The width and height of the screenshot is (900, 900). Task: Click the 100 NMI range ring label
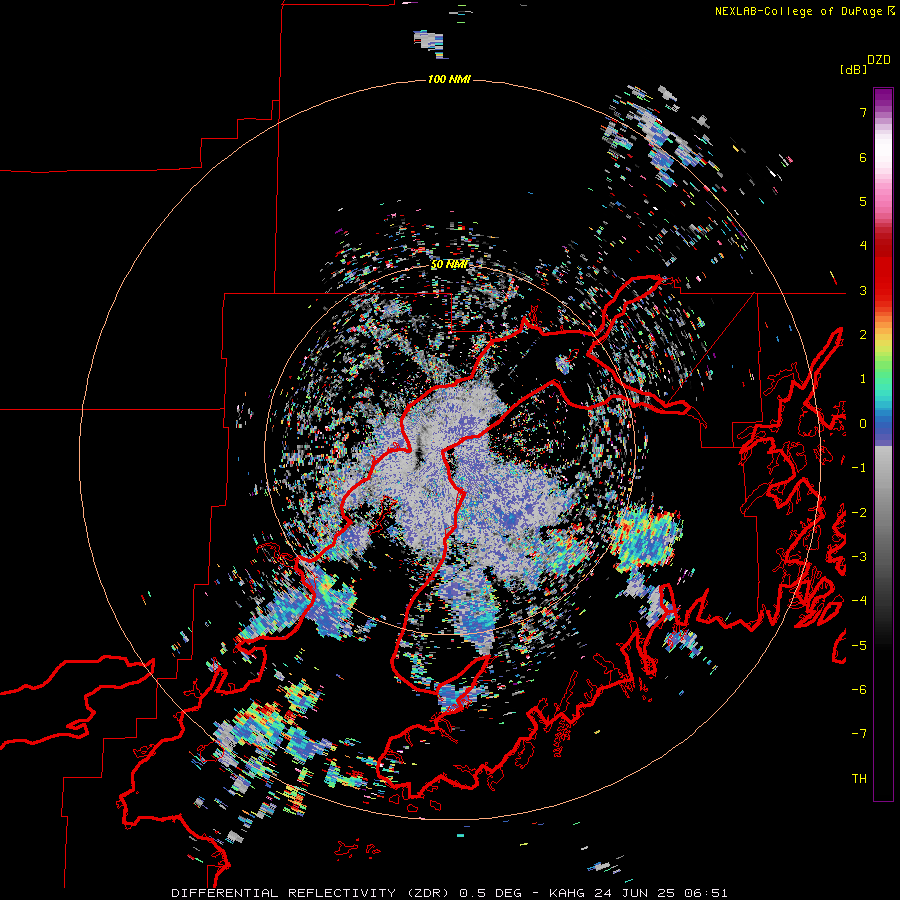449,79
